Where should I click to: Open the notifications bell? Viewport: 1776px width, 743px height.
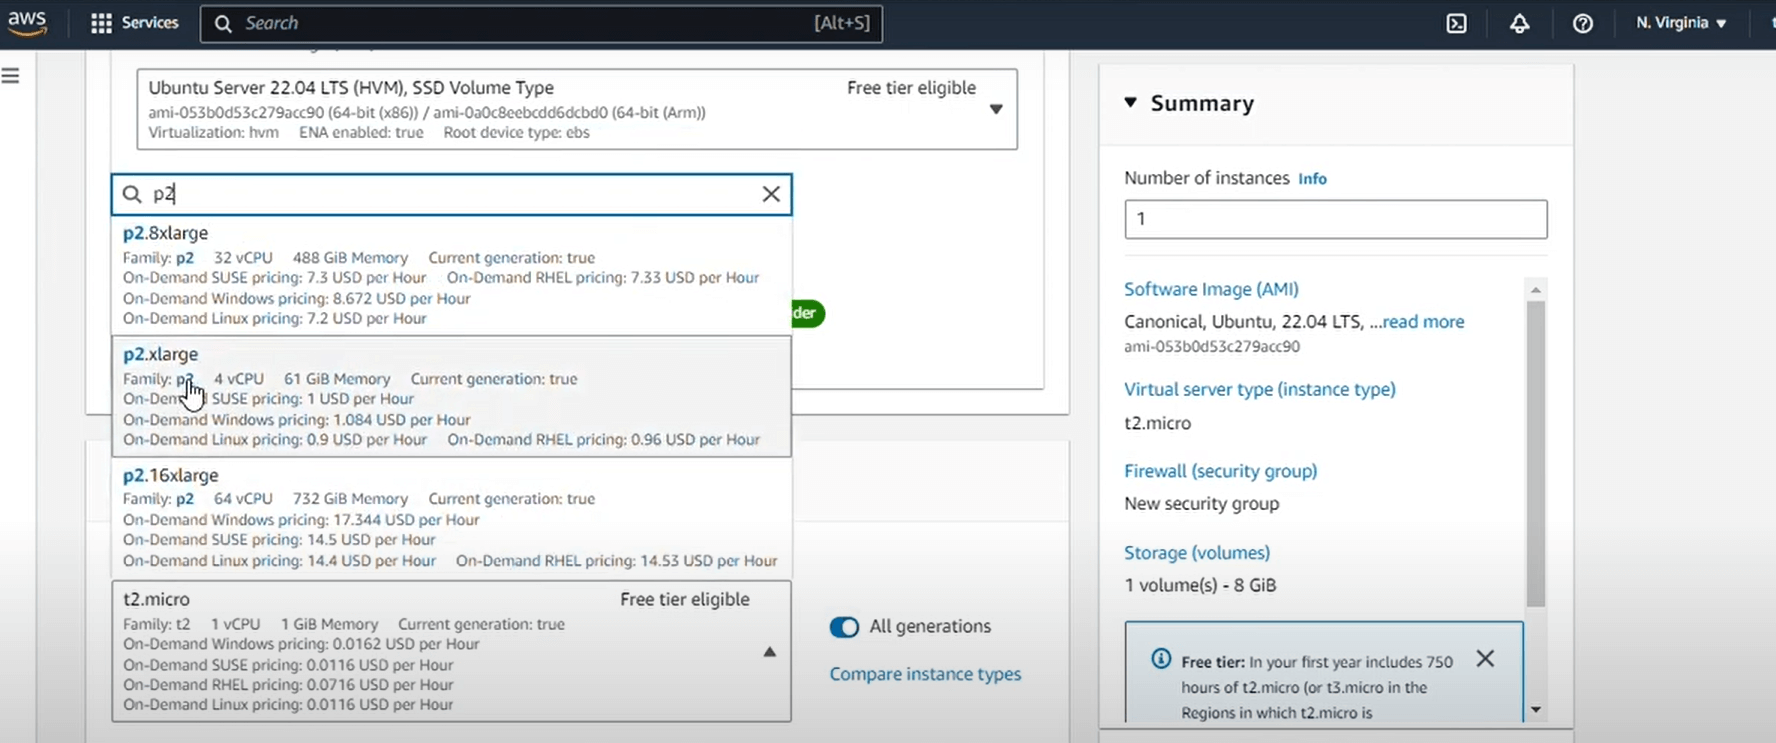[1519, 23]
